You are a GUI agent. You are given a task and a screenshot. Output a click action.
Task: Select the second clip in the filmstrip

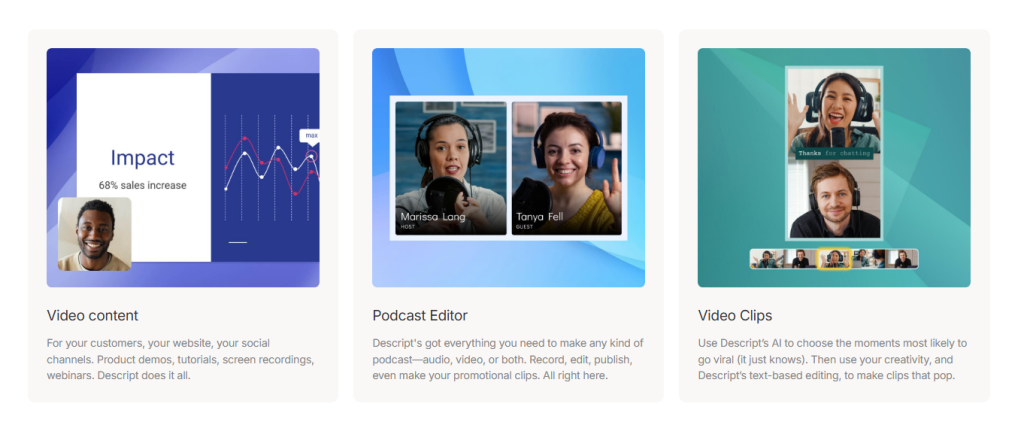[x=800, y=259]
